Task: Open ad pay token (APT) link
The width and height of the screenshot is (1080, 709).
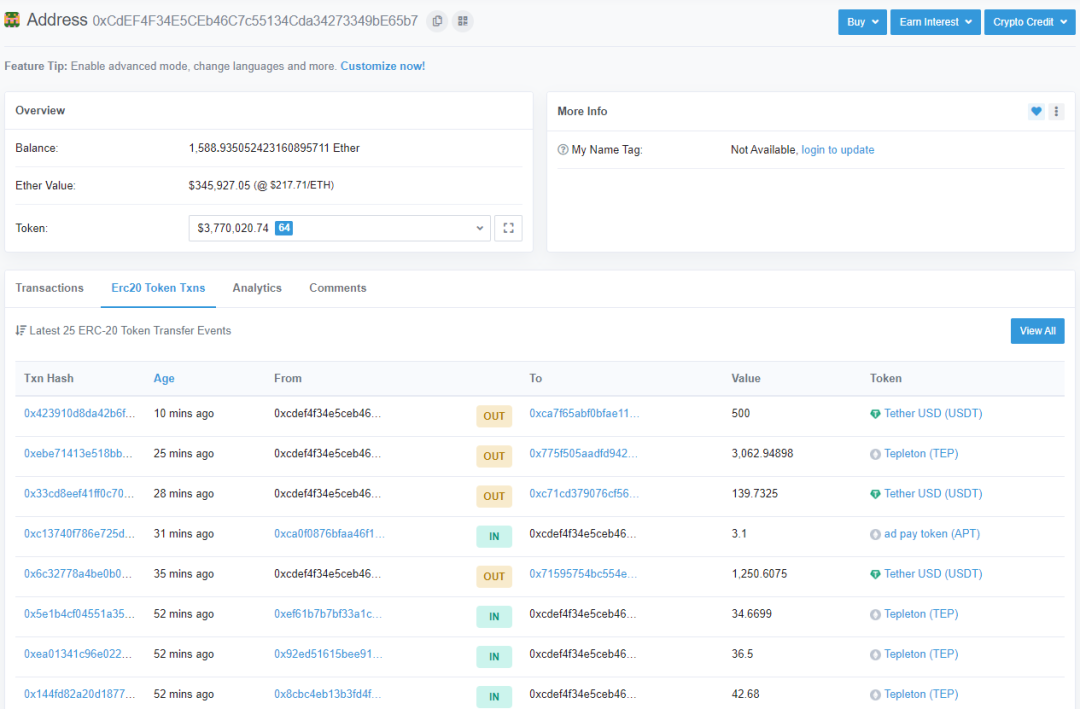Action: pyautogui.click(x=932, y=533)
